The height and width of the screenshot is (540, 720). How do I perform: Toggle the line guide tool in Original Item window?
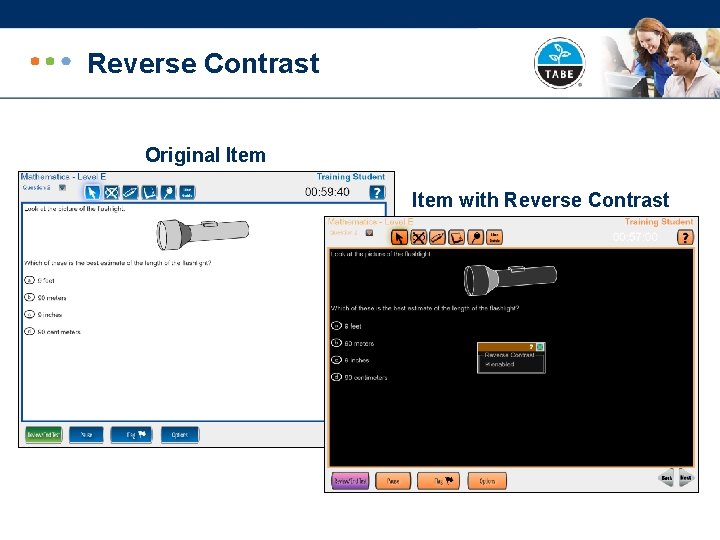click(x=187, y=192)
